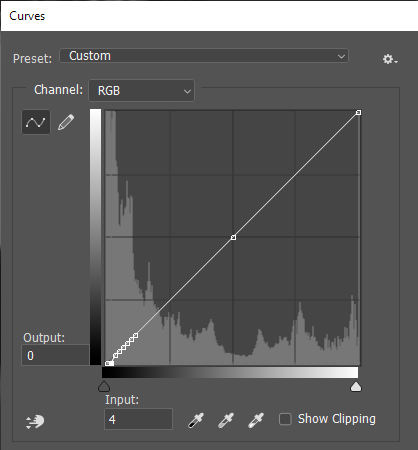Open the preset options gear menu
Screen dimensions: 418x450
390,59
